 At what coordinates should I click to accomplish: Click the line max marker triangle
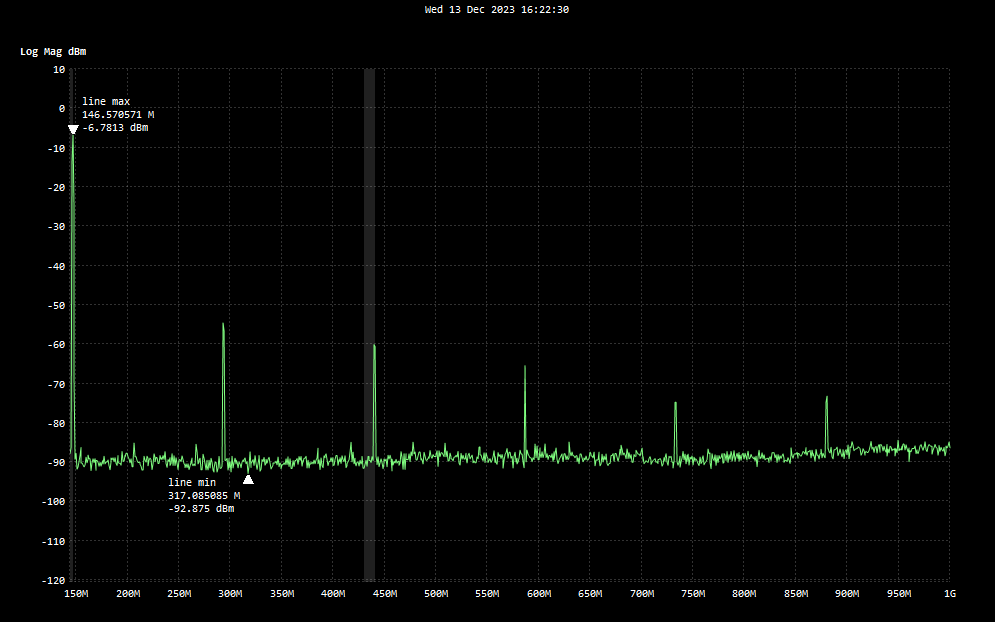[x=73, y=129]
